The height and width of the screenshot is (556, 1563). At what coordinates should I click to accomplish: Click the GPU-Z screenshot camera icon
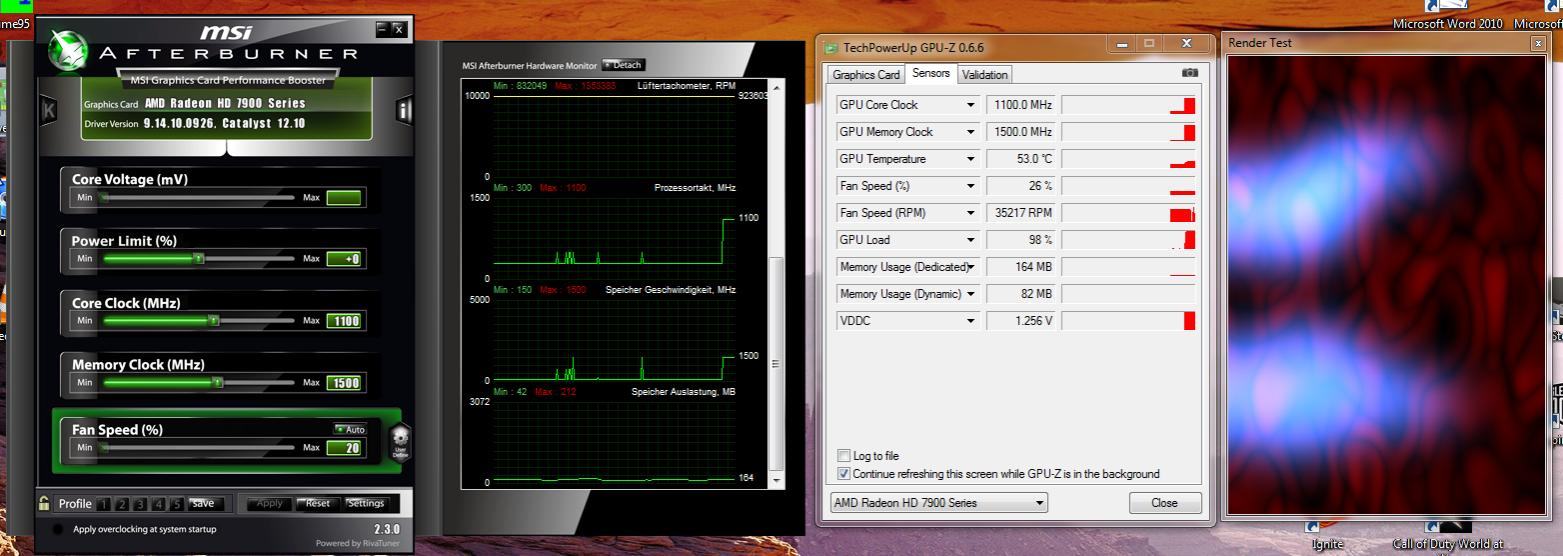pyautogui.click(x=1189, y=73)
